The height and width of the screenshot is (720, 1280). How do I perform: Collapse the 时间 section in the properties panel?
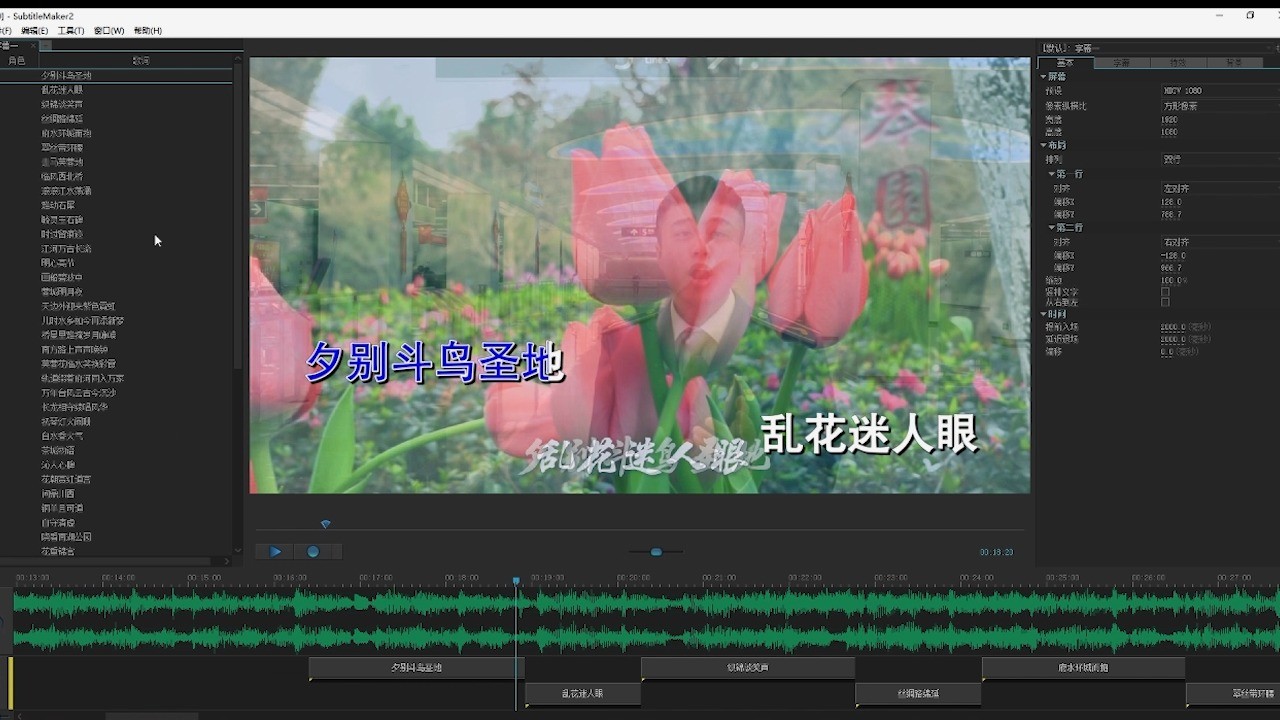1043,313
